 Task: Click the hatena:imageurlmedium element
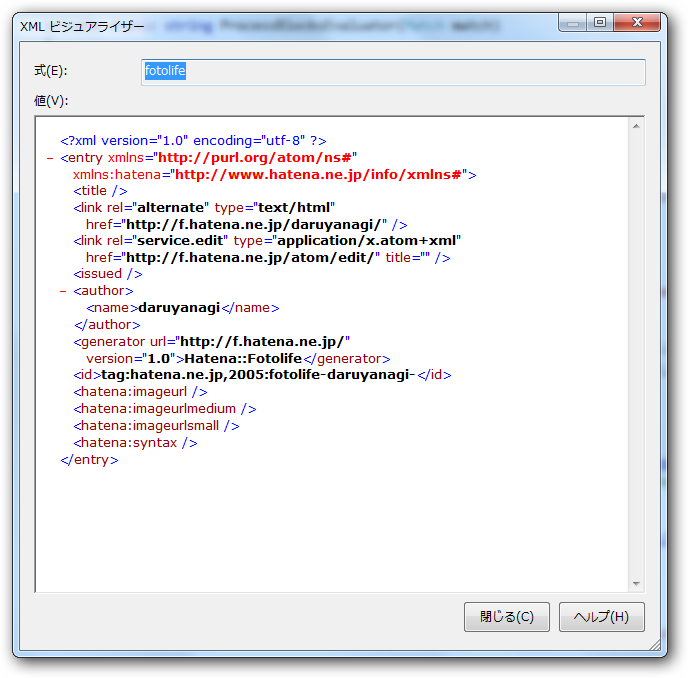tap(165, 409)
